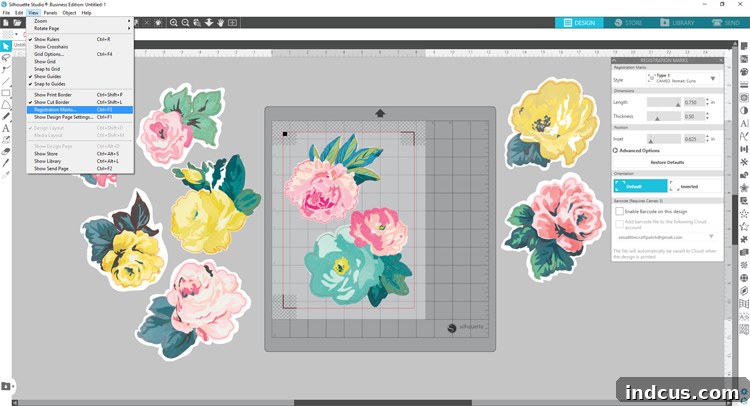Open the registration mark Style dropdown
Image resolution: width=750 pixels, height=406 pixels.
click(x=683, y=78)
